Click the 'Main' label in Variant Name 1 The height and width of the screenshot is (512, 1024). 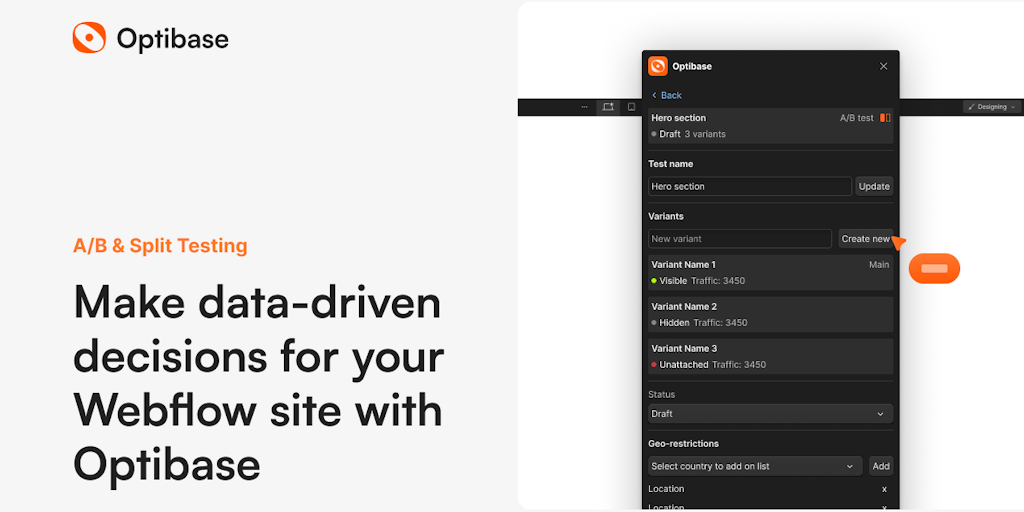[x=879, y=264]
